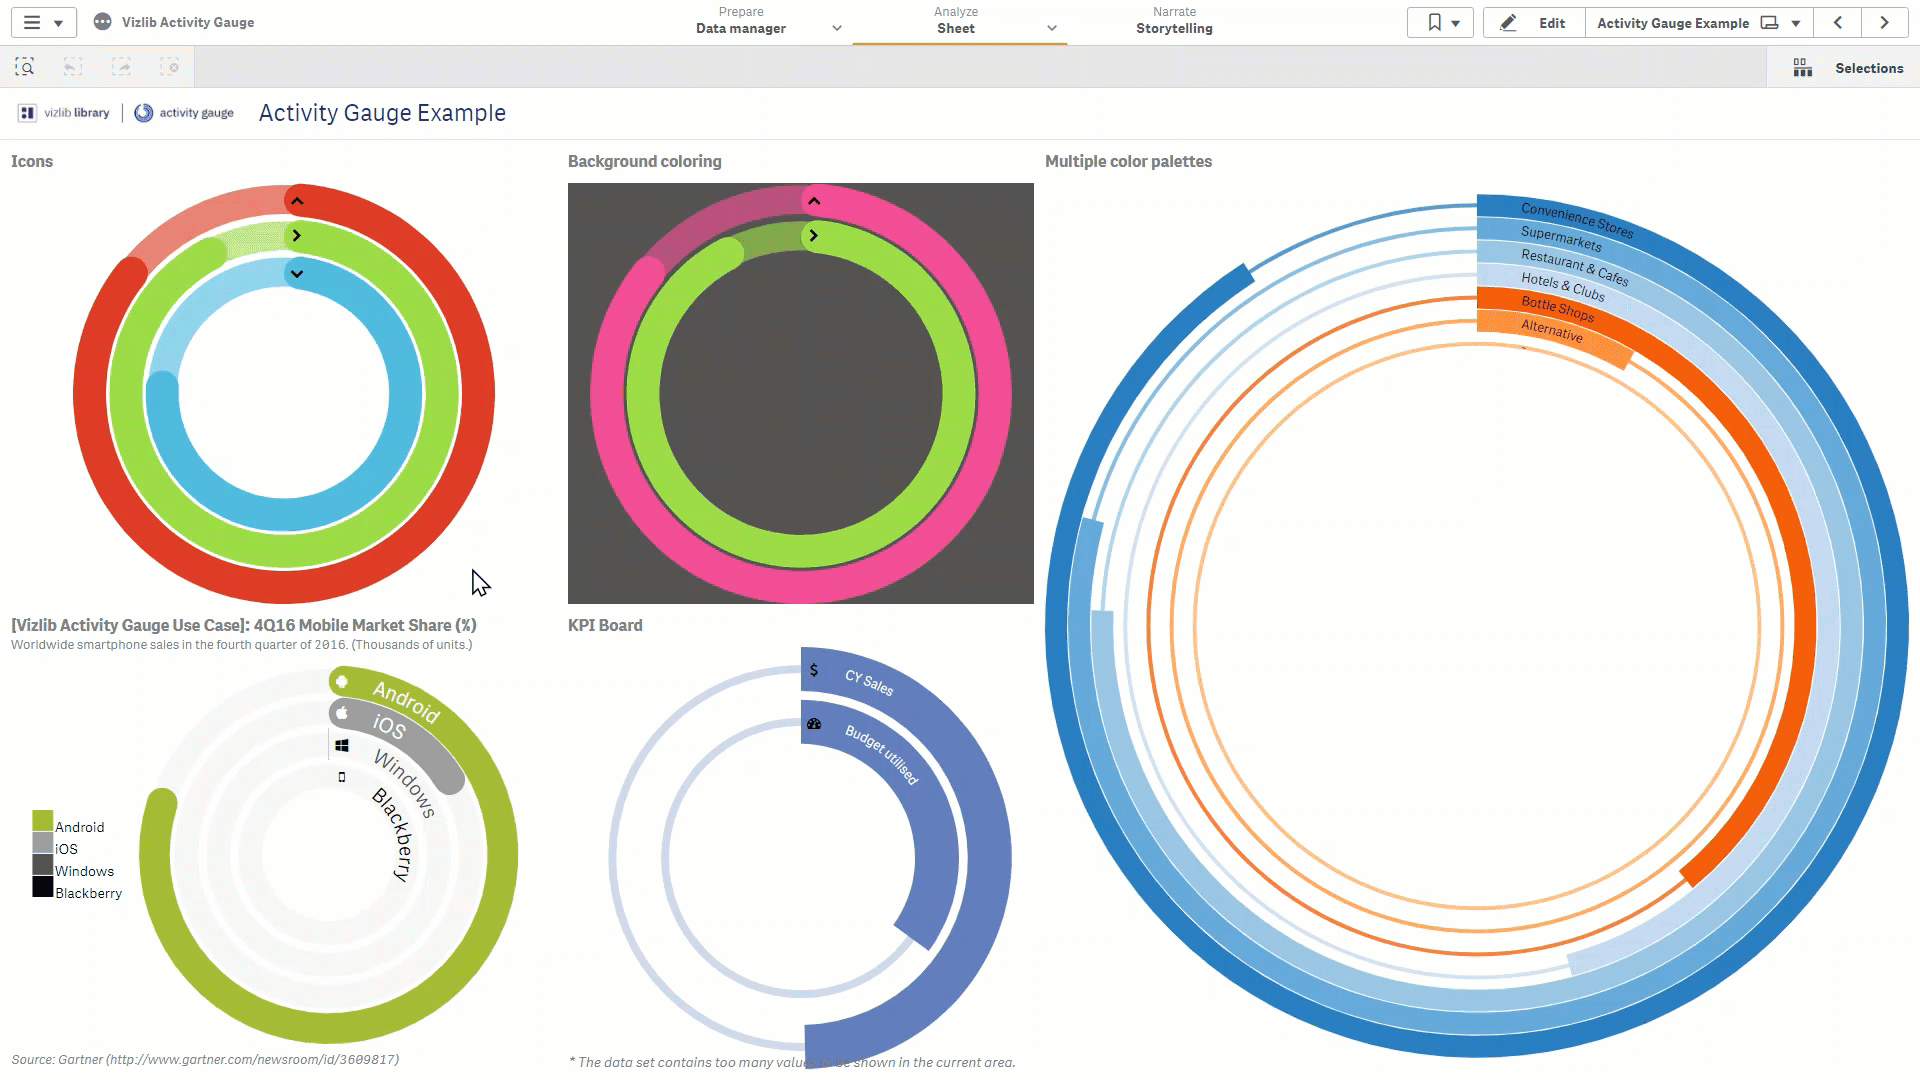The width and height of the screenshot is (1920, 1080).
Task: Click the CY Sales arc label
Action: coord(869,682)
